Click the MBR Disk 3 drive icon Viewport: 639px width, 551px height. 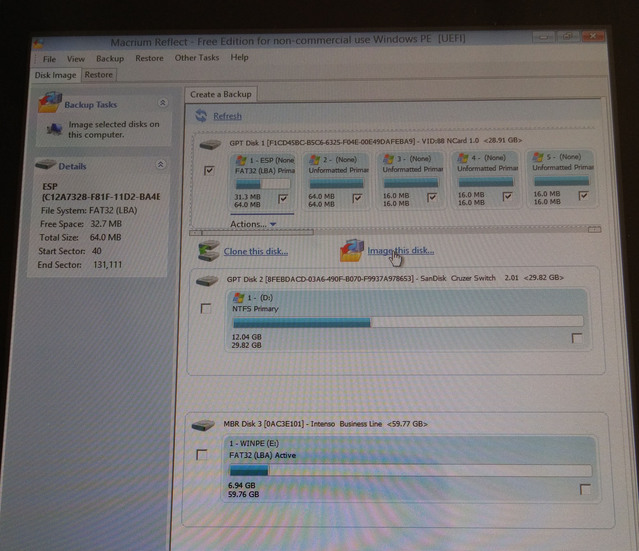203,425
